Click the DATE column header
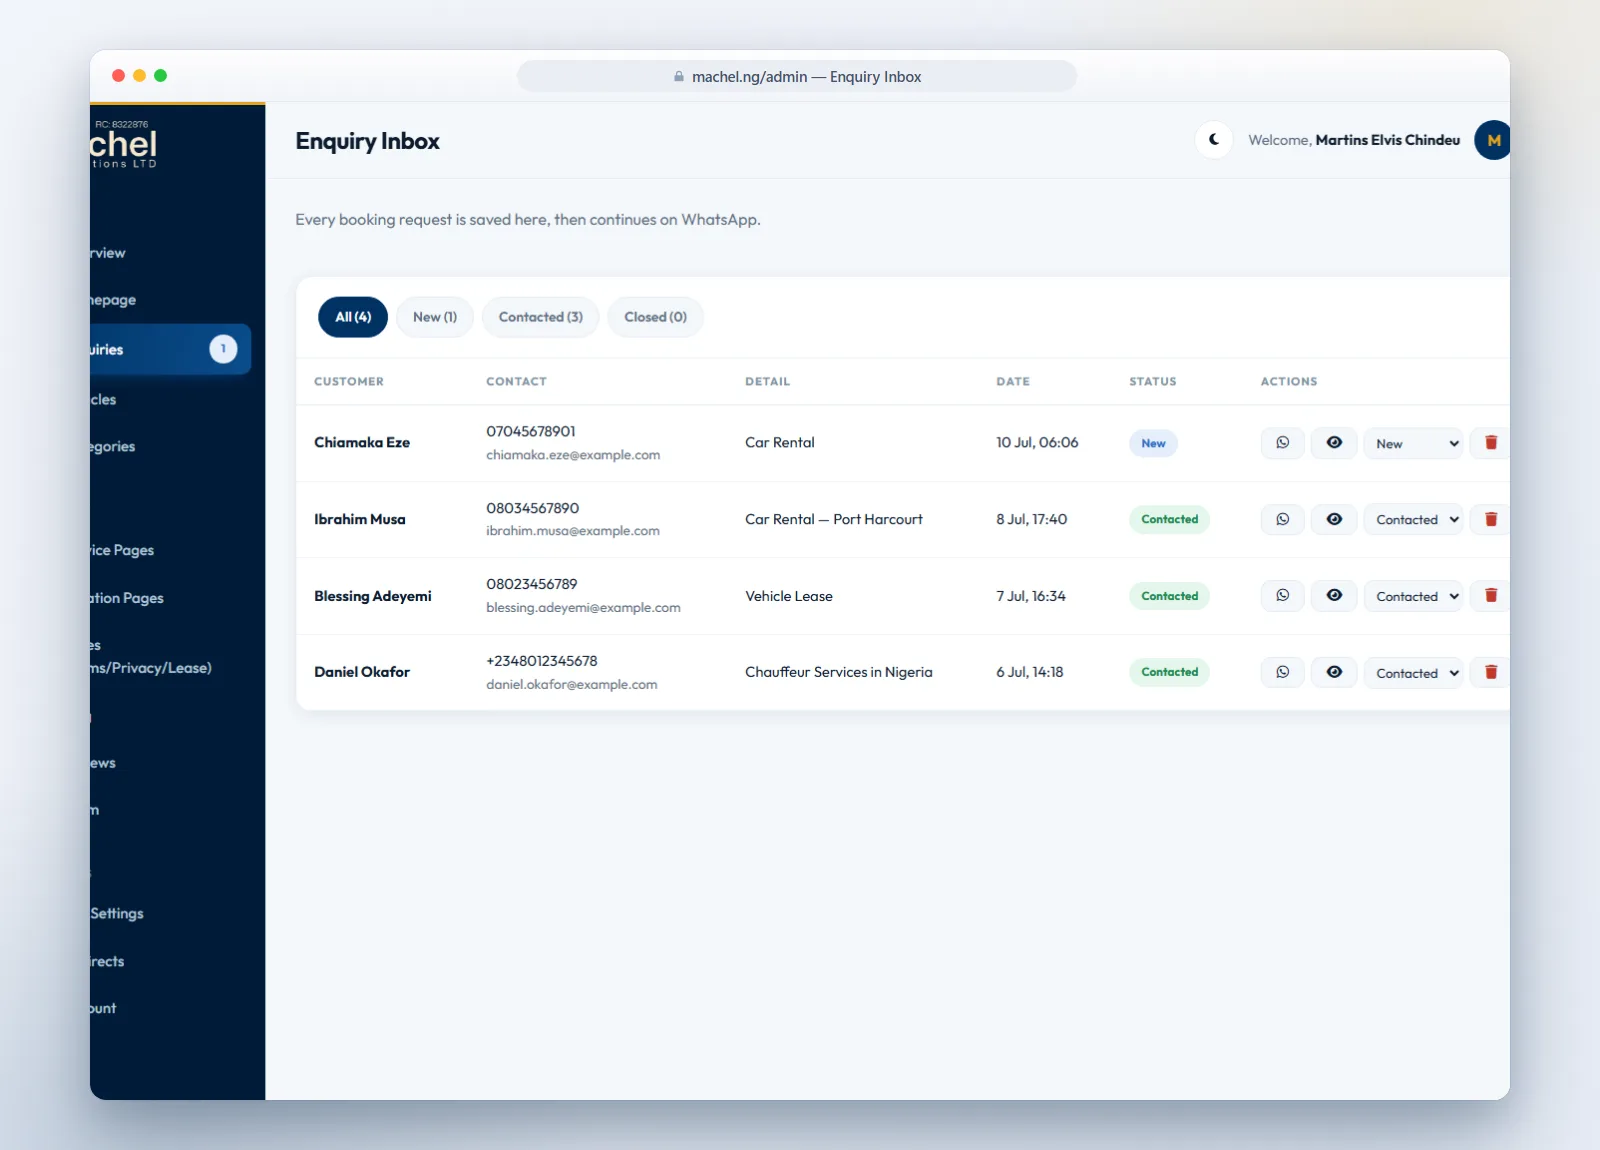Image resolution: width=1600 pixels, height=1150 pixels. coord(1013,381)
